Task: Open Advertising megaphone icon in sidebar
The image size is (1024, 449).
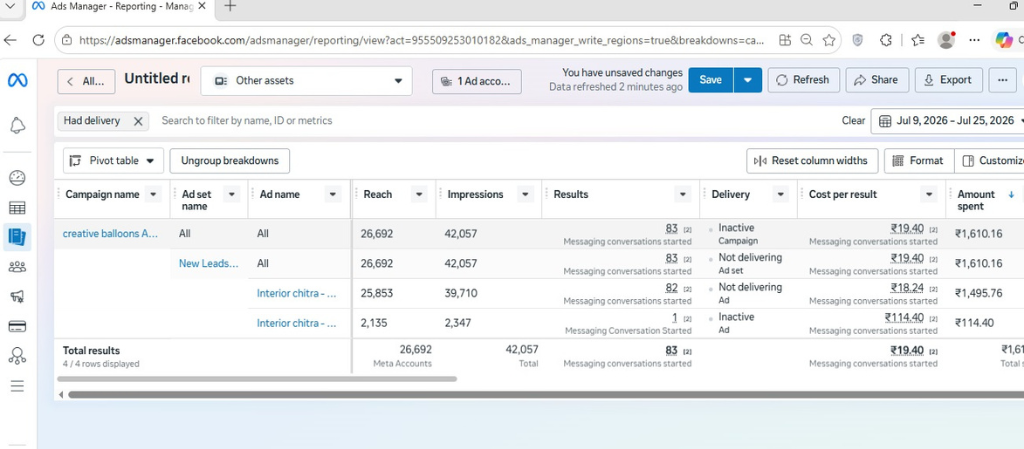Action: pyautogui.click(x=18, y=296)
